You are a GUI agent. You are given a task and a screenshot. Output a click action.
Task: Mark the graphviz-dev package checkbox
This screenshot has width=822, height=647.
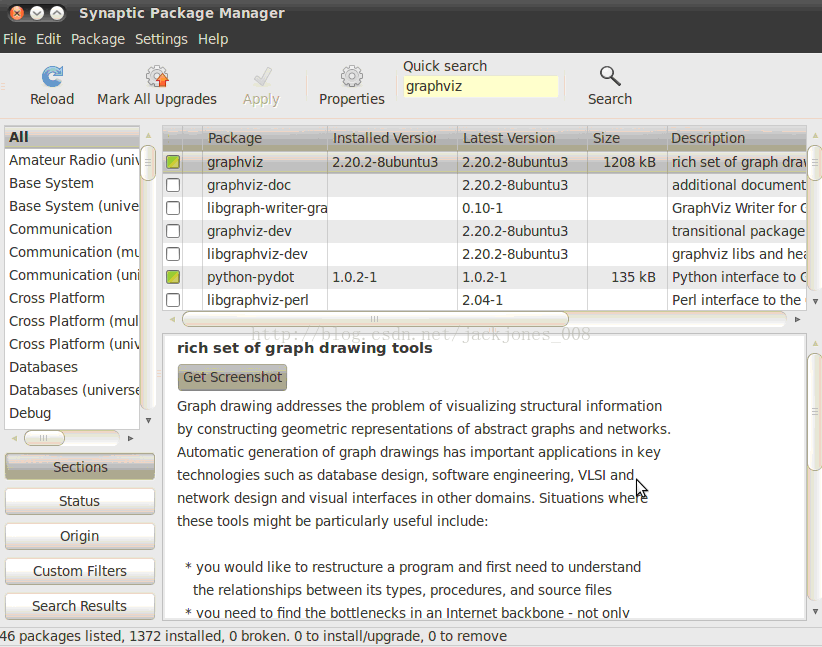click(173, 231)
